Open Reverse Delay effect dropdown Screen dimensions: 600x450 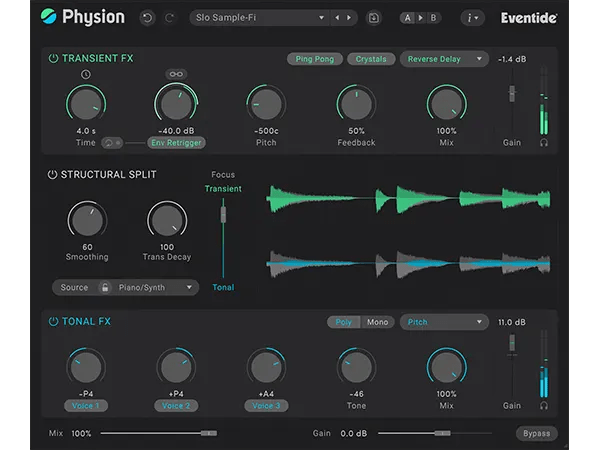[444, 59]
